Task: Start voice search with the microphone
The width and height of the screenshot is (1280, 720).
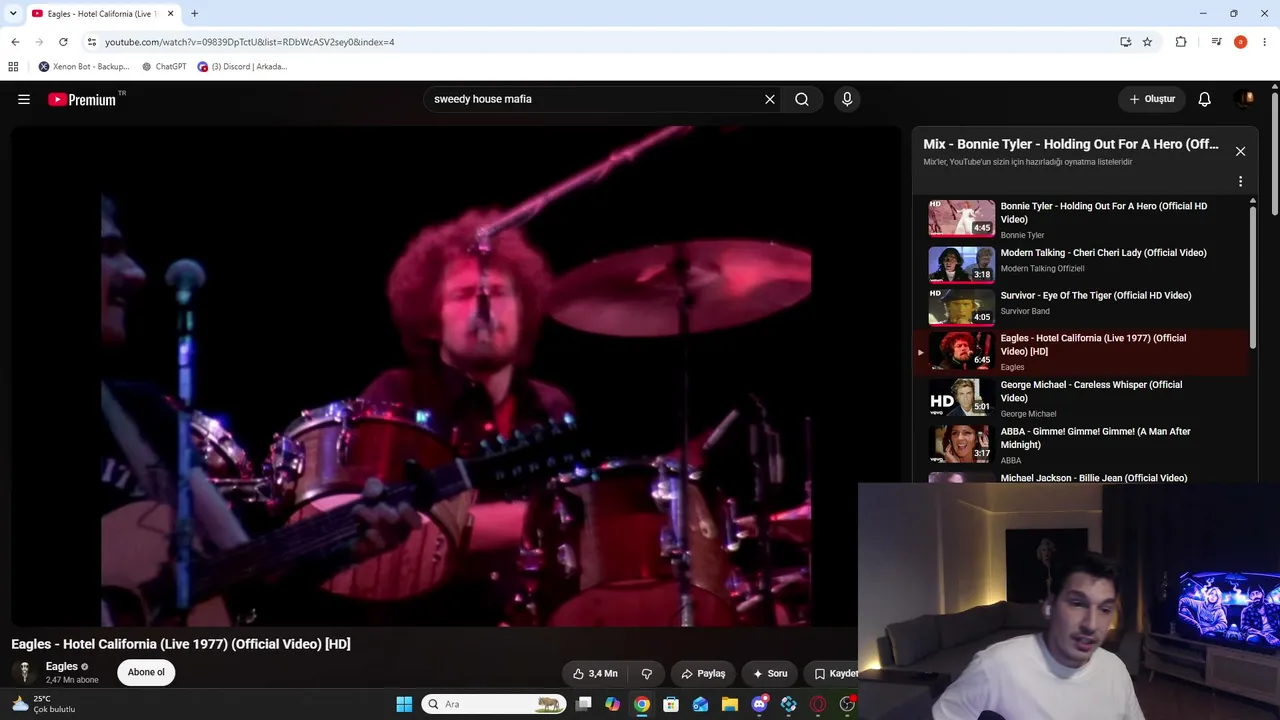Action: pyautogui.click(x=847, y=99)
